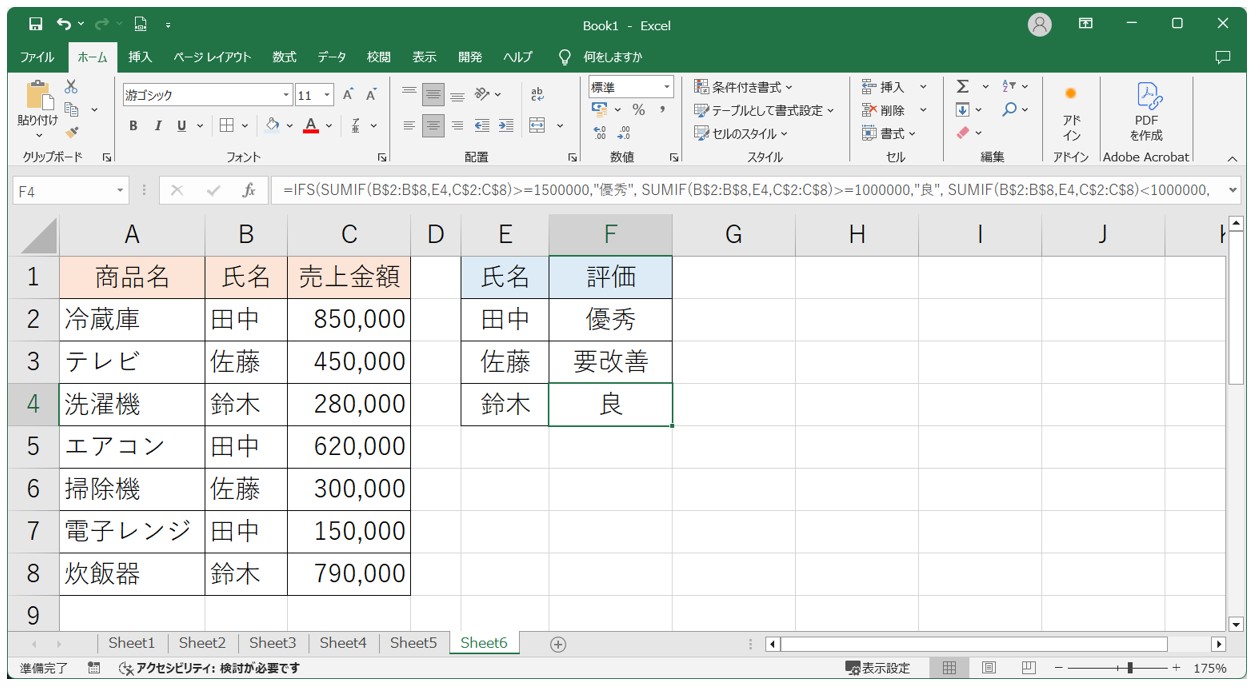Viewport: 1254px width, 687px height.
Task: Open the font size 11 dropdown
Action: coord(329,95)
